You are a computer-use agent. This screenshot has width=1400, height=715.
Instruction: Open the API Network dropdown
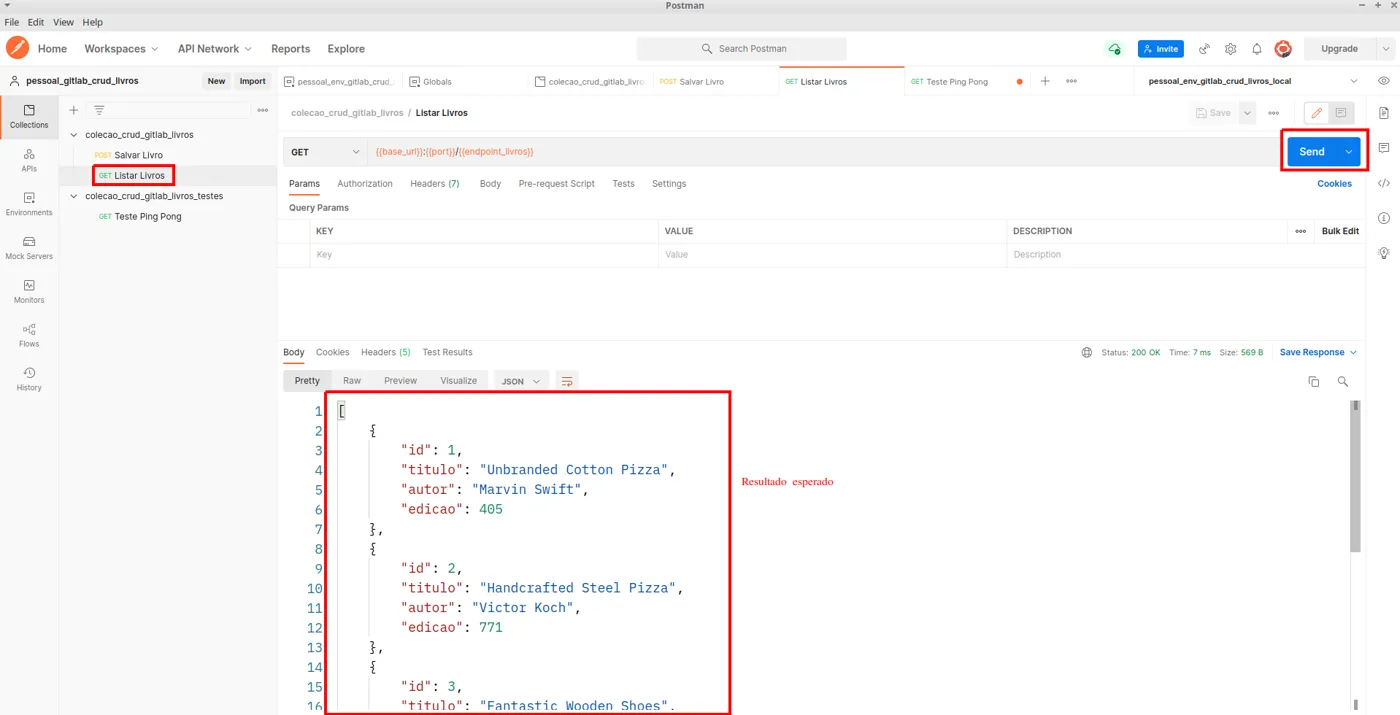pos(214,49)
